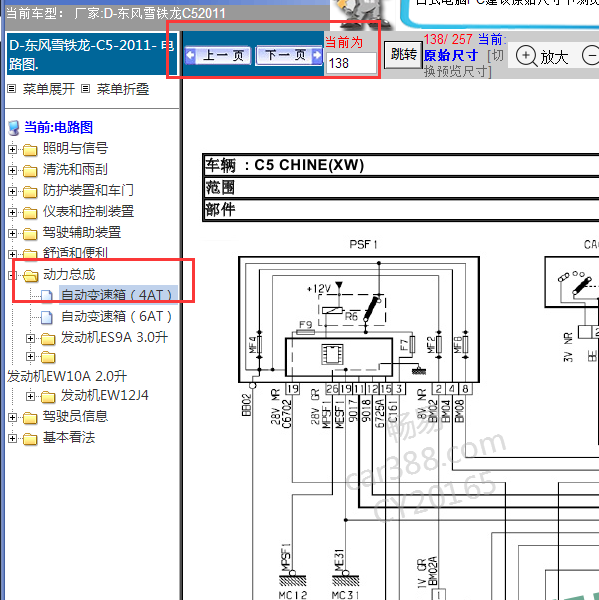Open the 自动变速箱（6AT）diagram page

click(x=116, y=316)
